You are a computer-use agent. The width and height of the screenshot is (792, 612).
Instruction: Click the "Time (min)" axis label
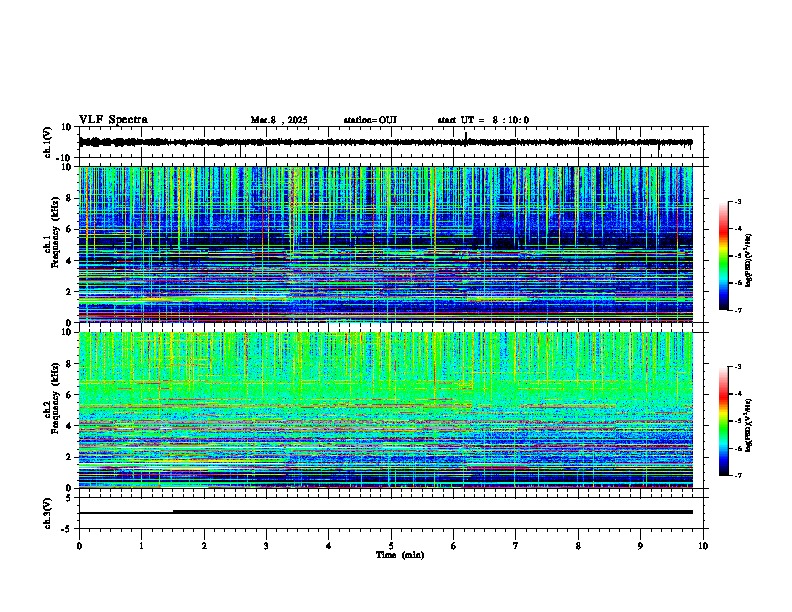coord(400,555)
